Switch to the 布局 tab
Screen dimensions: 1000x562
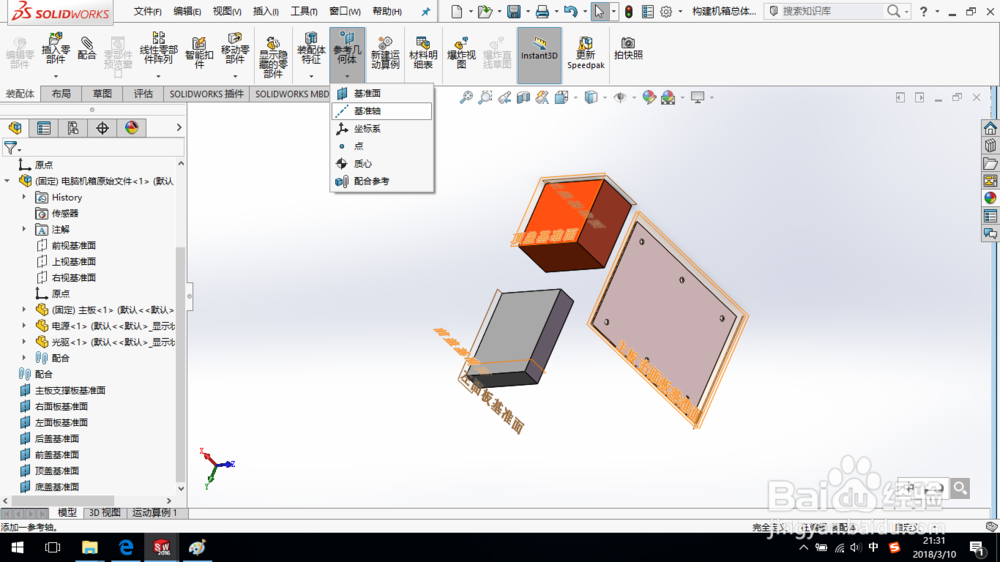tap(61, 94)
